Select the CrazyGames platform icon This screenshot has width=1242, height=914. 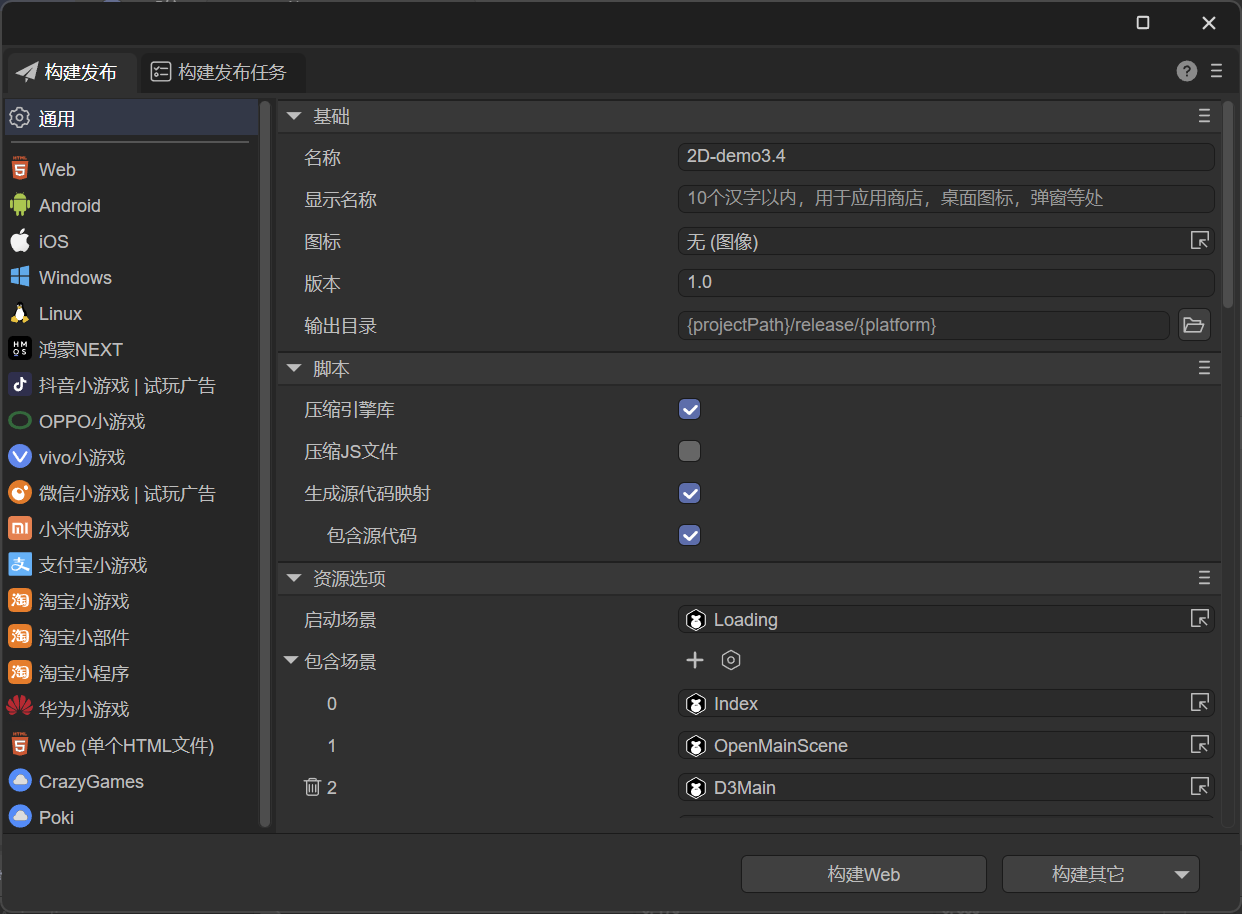click(20, 781)
